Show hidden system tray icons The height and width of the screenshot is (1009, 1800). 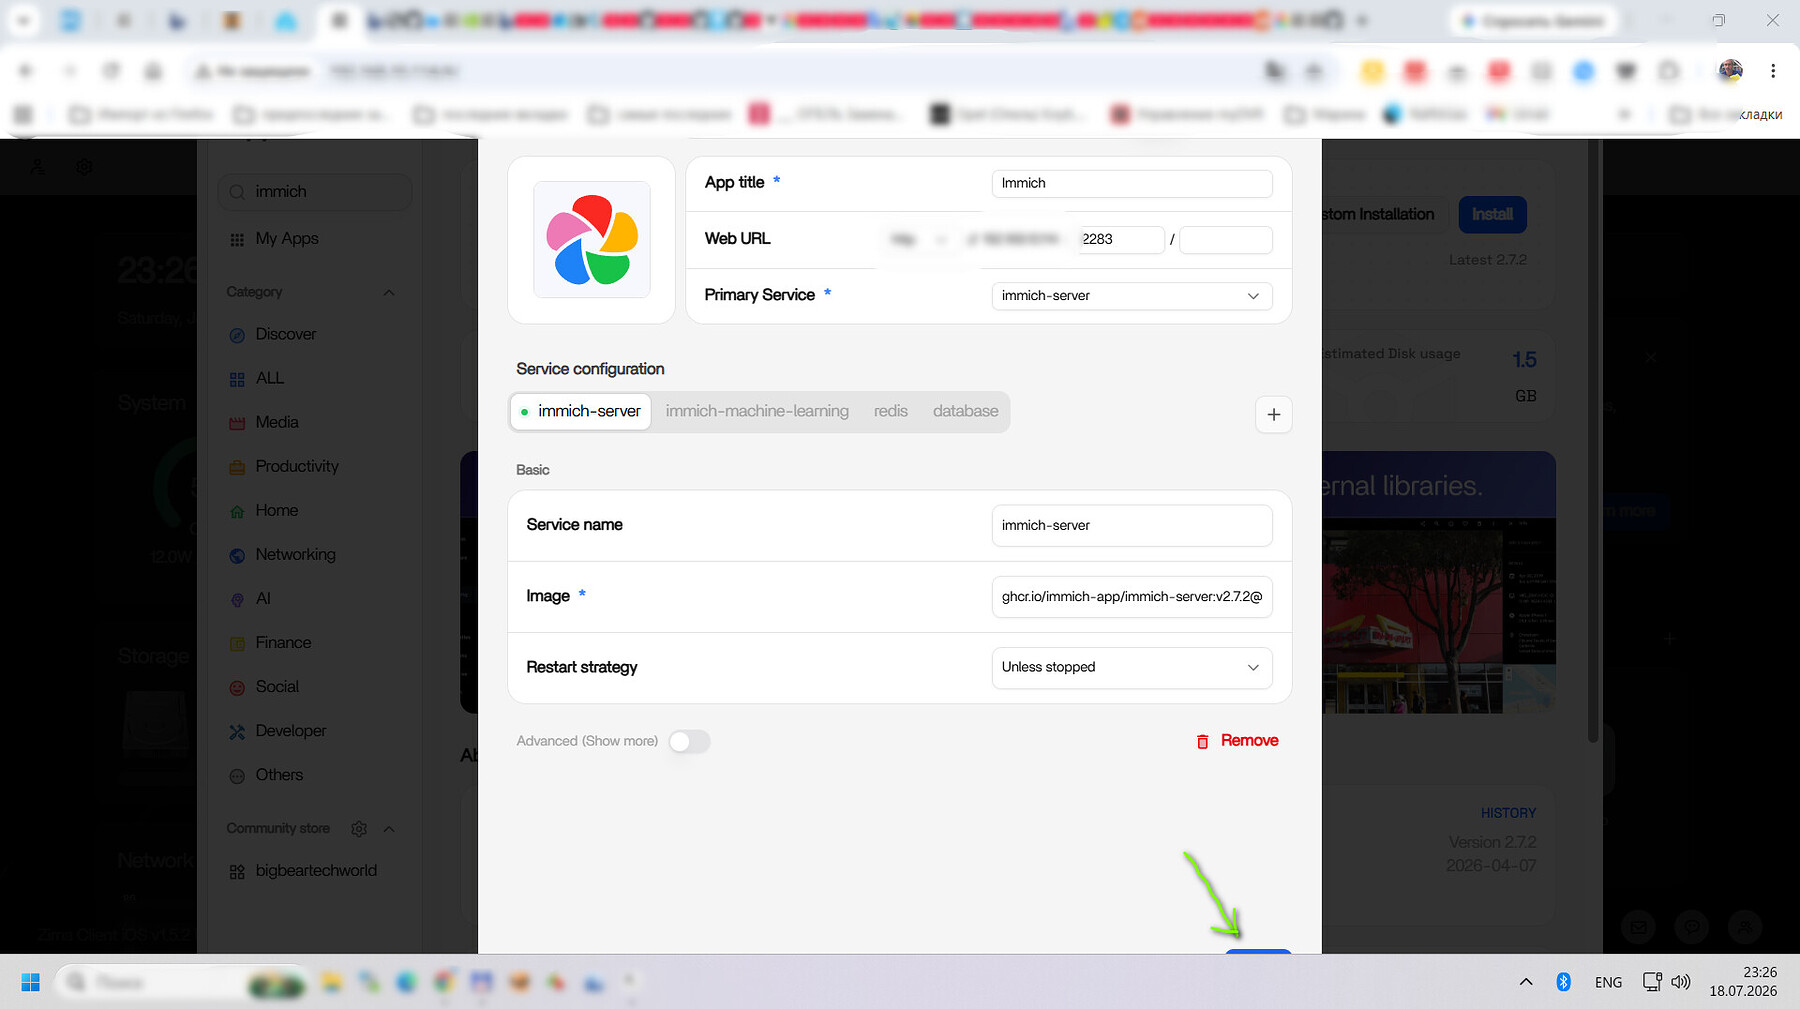click(1526, 982)
